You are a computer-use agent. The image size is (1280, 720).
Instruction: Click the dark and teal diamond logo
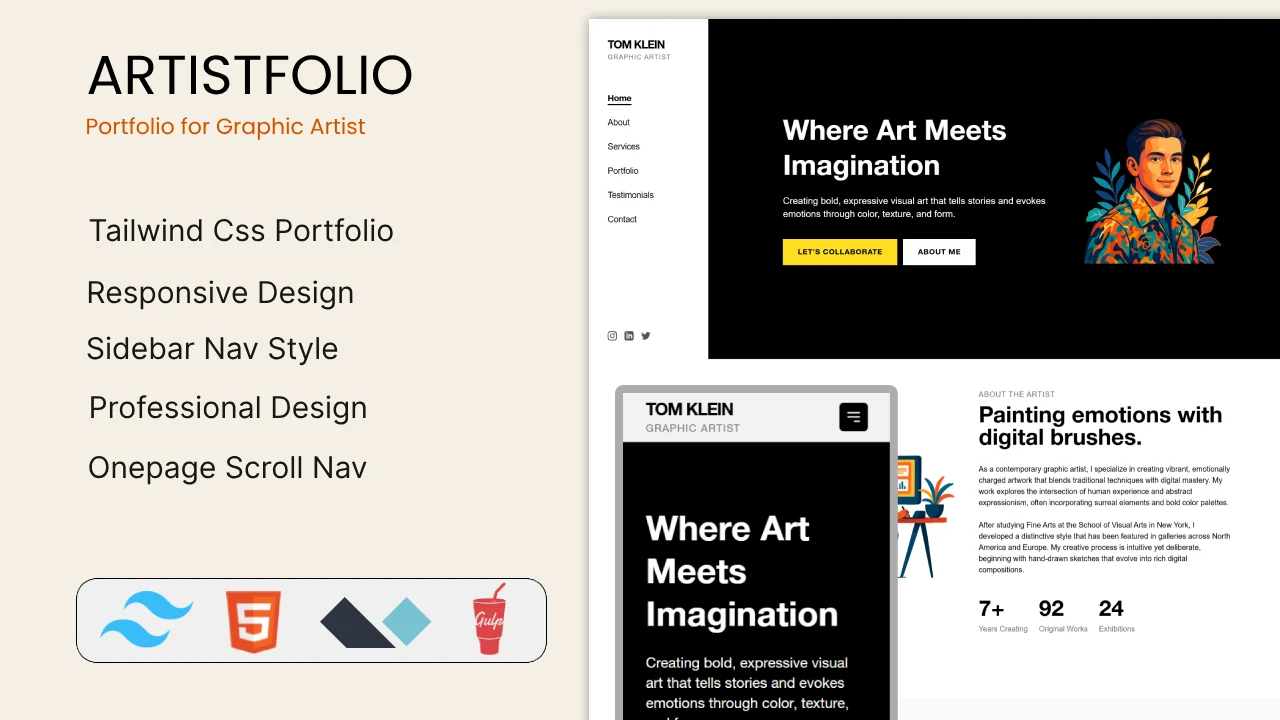coord(375,622)
